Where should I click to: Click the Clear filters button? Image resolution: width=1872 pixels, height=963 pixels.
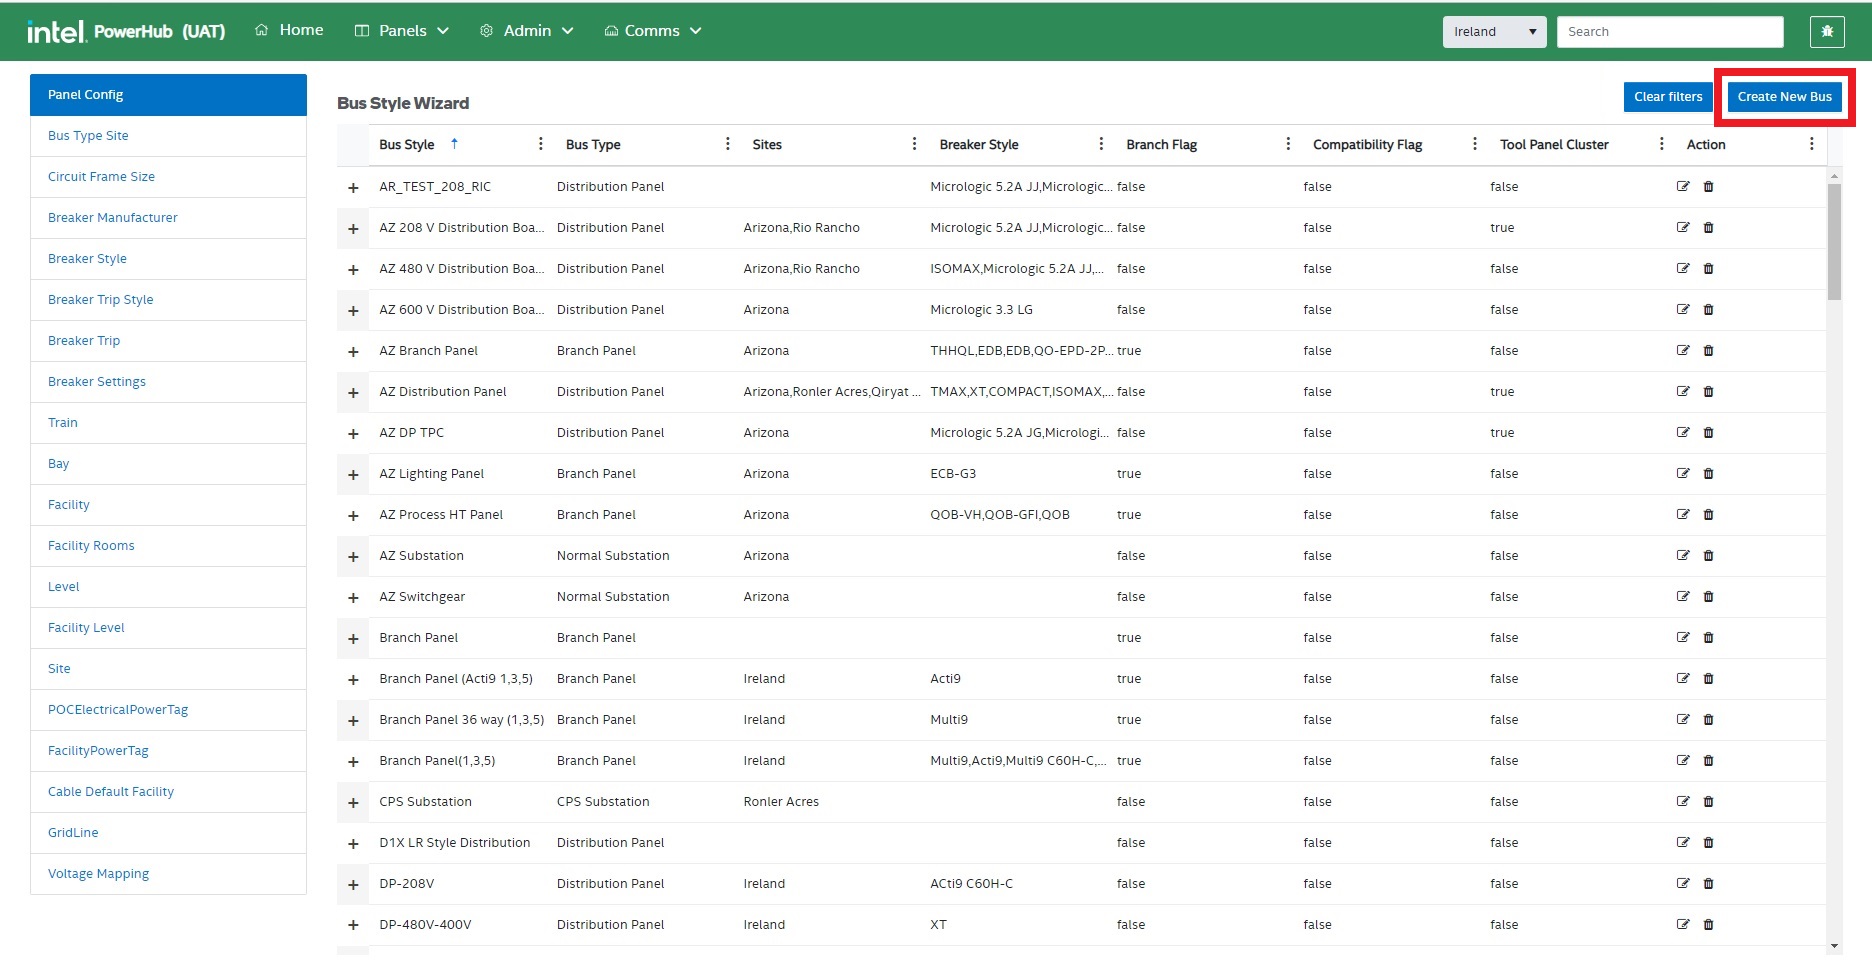[1667, 97]
